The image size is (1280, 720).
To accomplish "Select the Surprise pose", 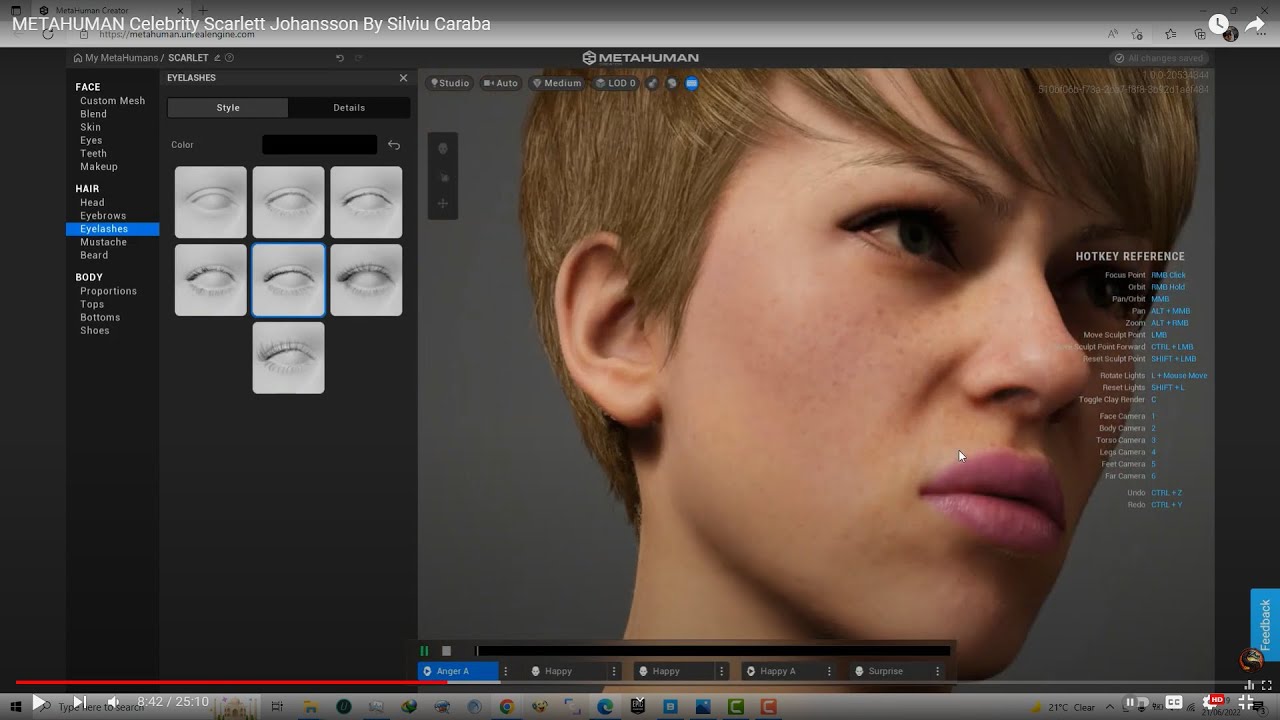I will point(890,671).
